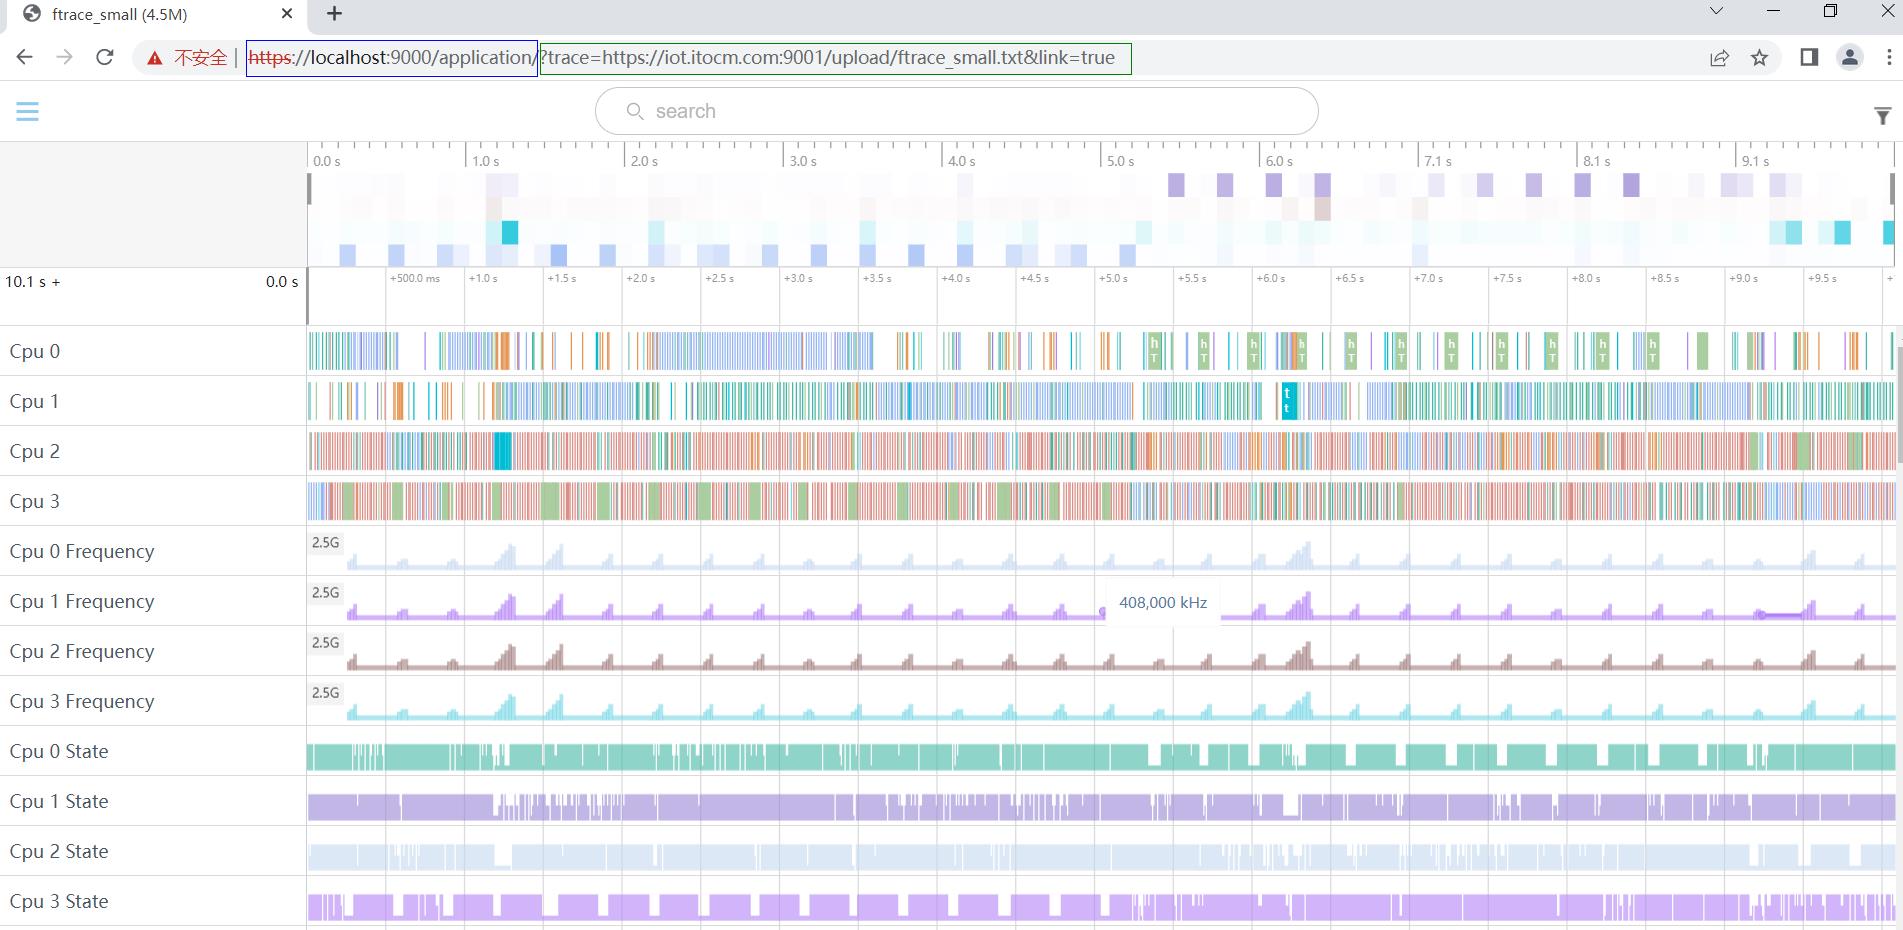Expand the tab search chevron
This screenshot has height=930, width=1903.
[1716, 12]
